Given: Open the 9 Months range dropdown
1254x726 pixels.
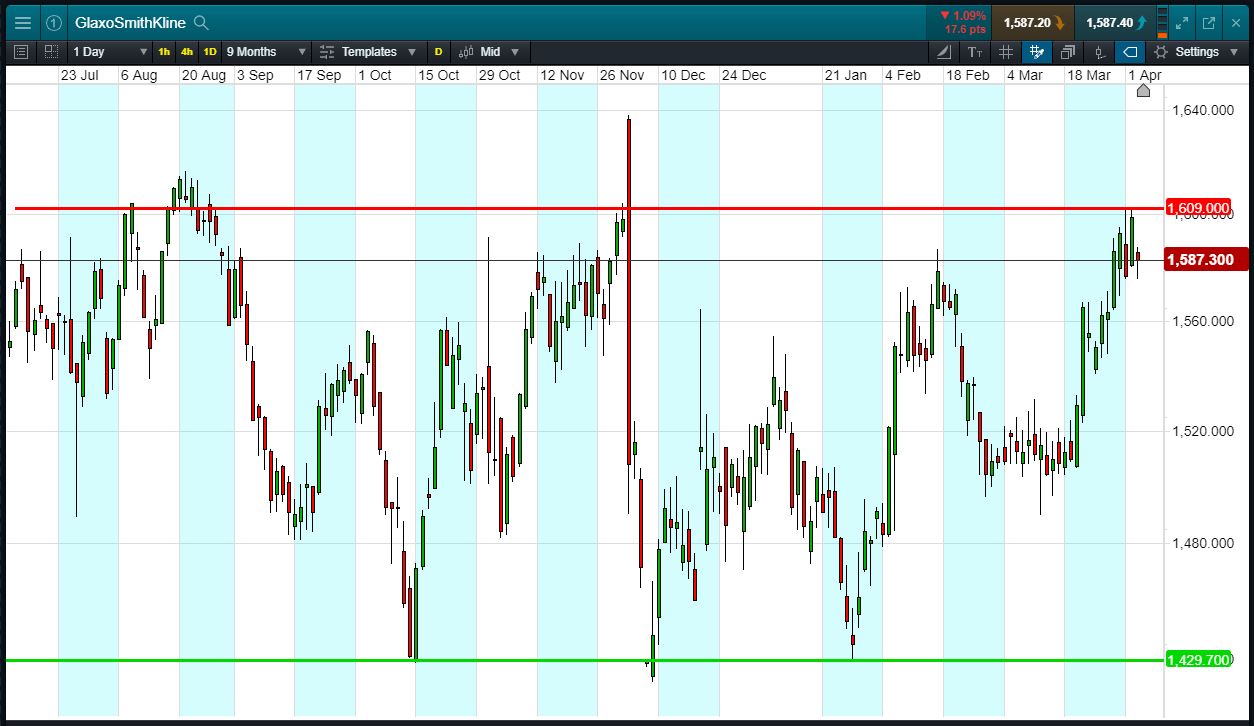Looking at the screenshot, I should point(265,51).
